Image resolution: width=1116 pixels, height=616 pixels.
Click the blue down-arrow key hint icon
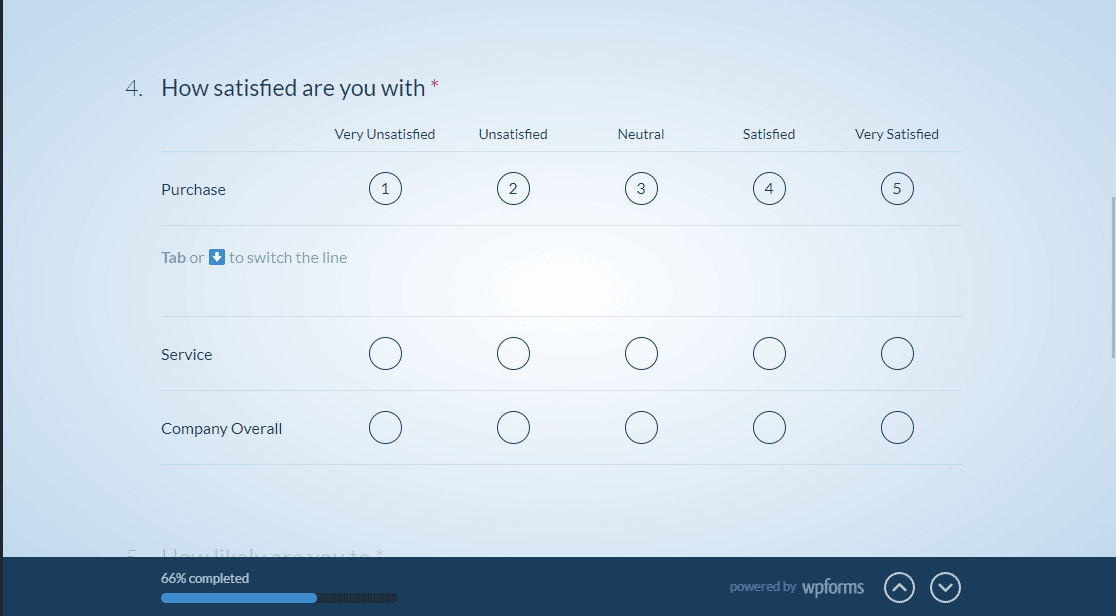217,257
